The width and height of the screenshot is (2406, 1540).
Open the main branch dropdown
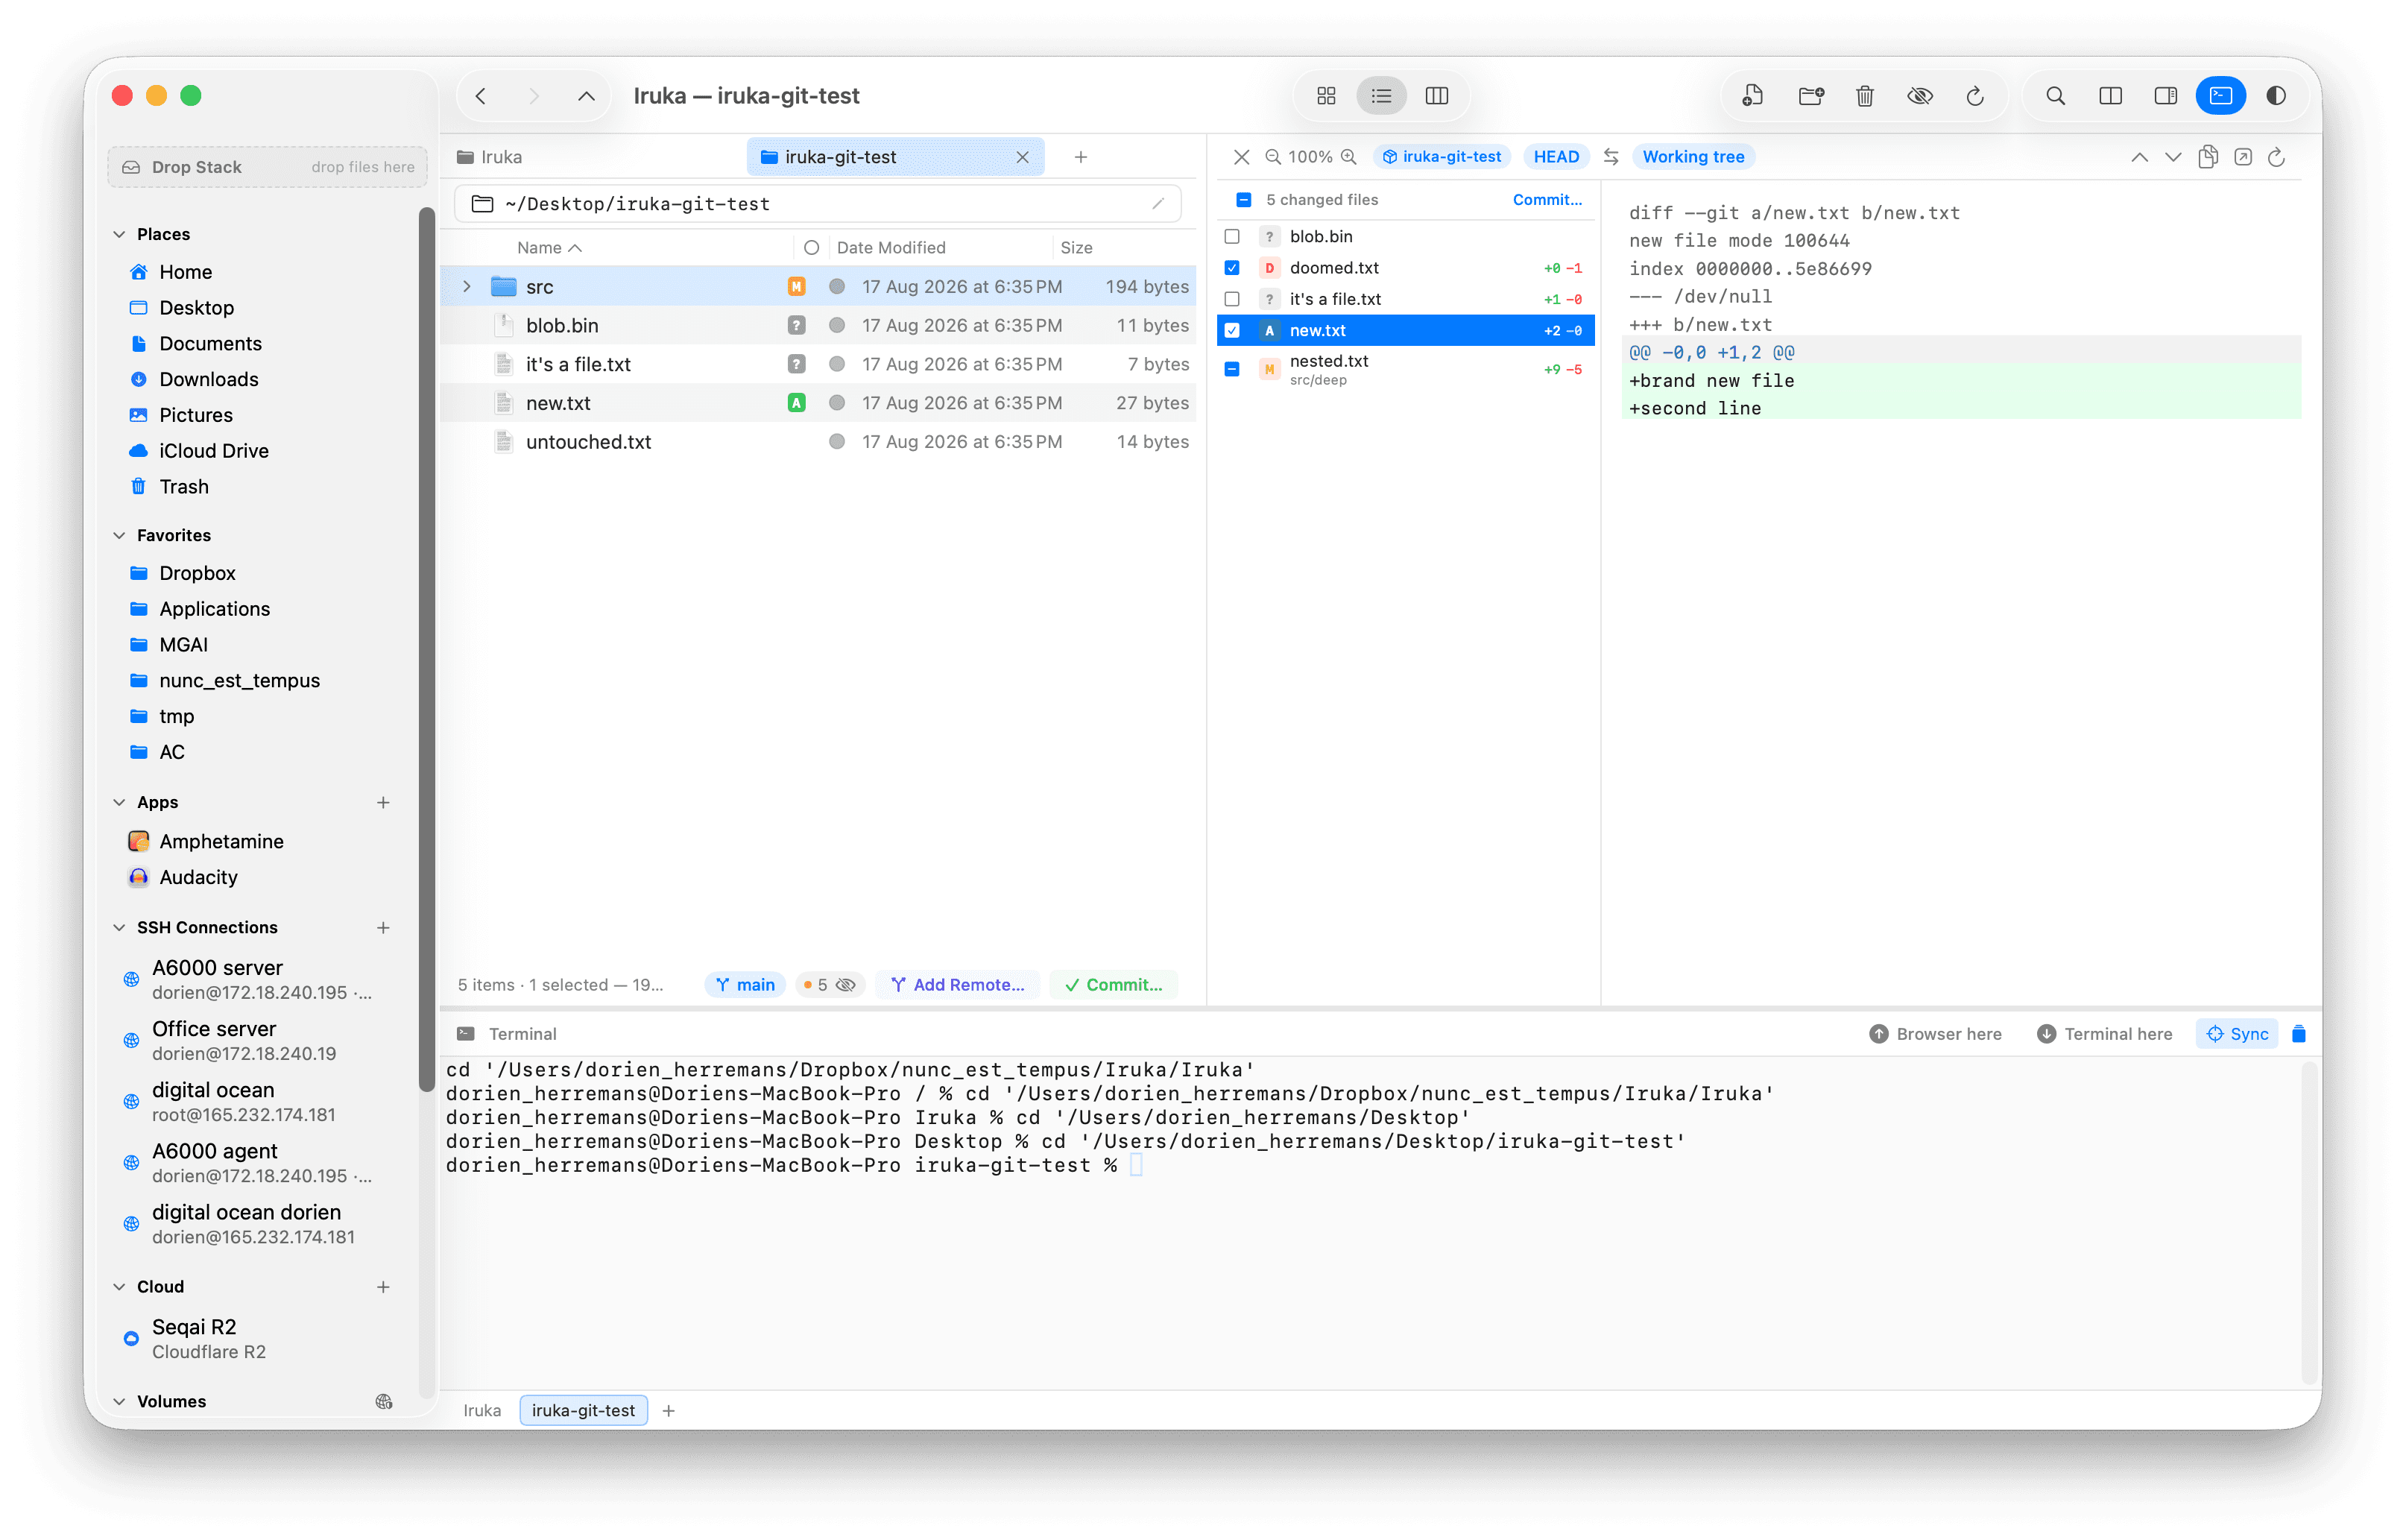(x=745, y=985)
